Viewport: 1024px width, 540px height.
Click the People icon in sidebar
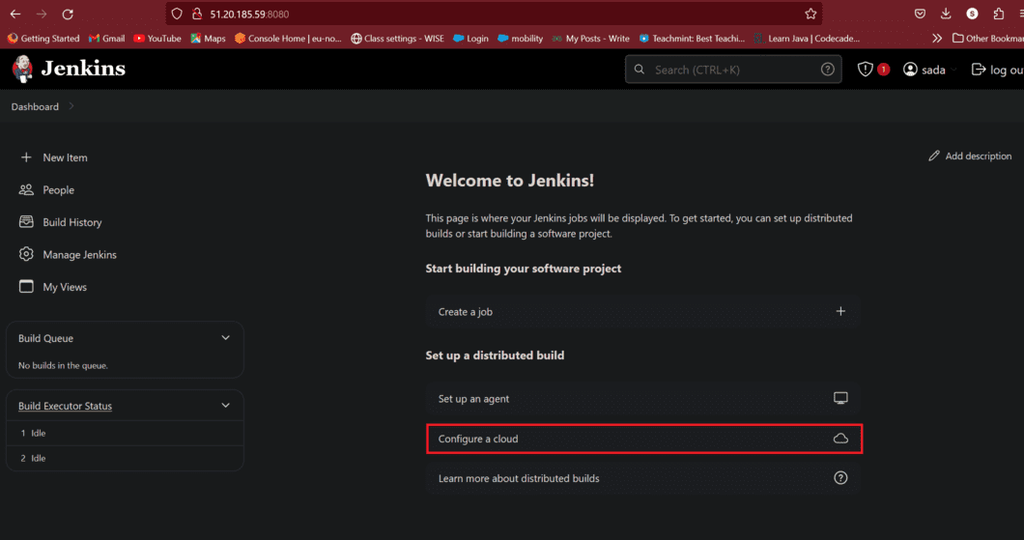(26, 190)
